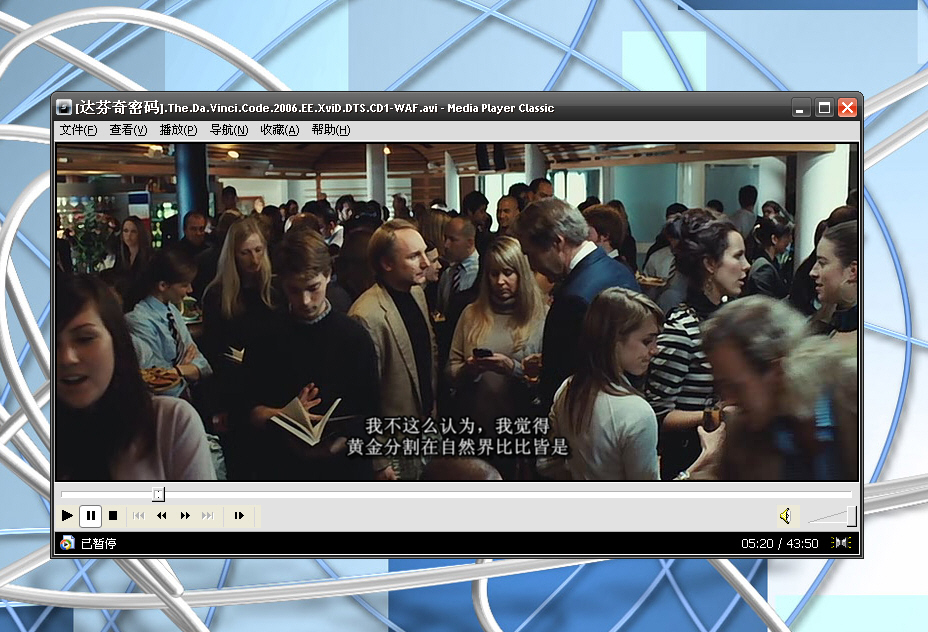This screenshot has height=632, width=928.
Task: Click the Pause button
Action: point(91,515)
